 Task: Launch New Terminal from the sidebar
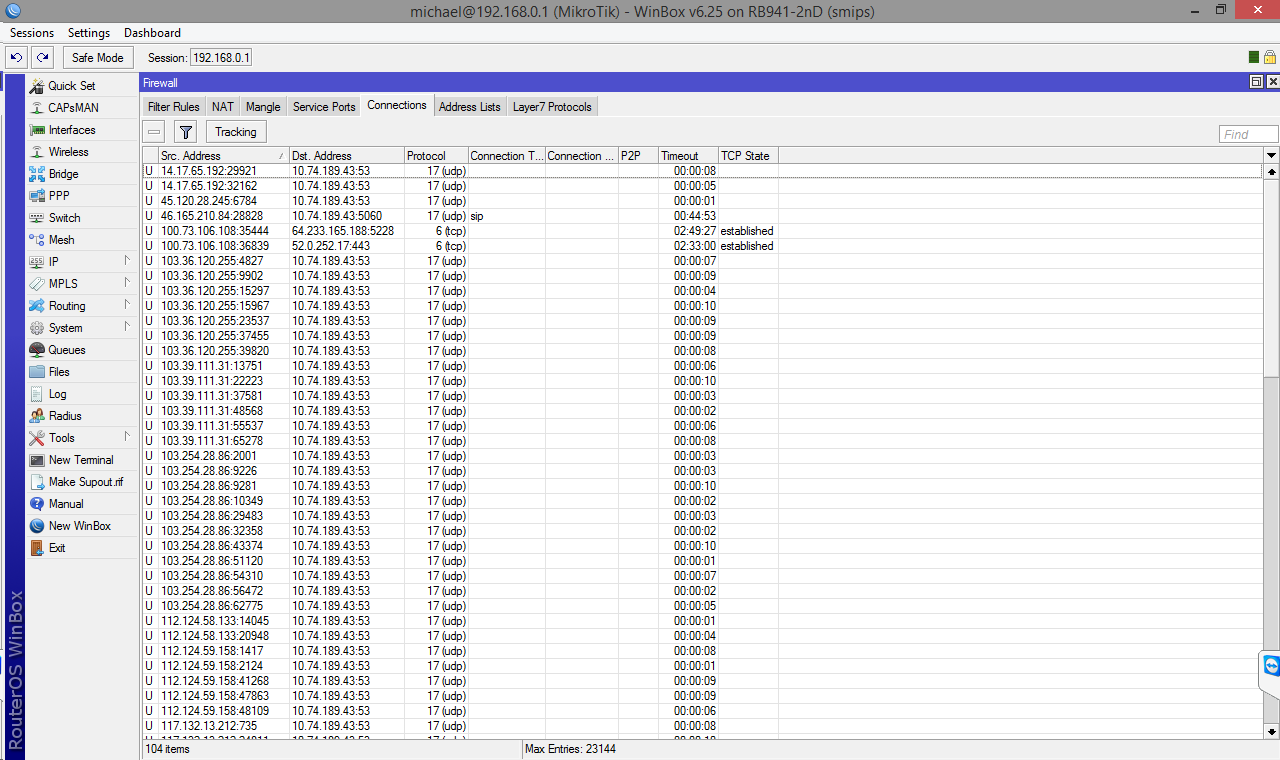coord(80,460)
